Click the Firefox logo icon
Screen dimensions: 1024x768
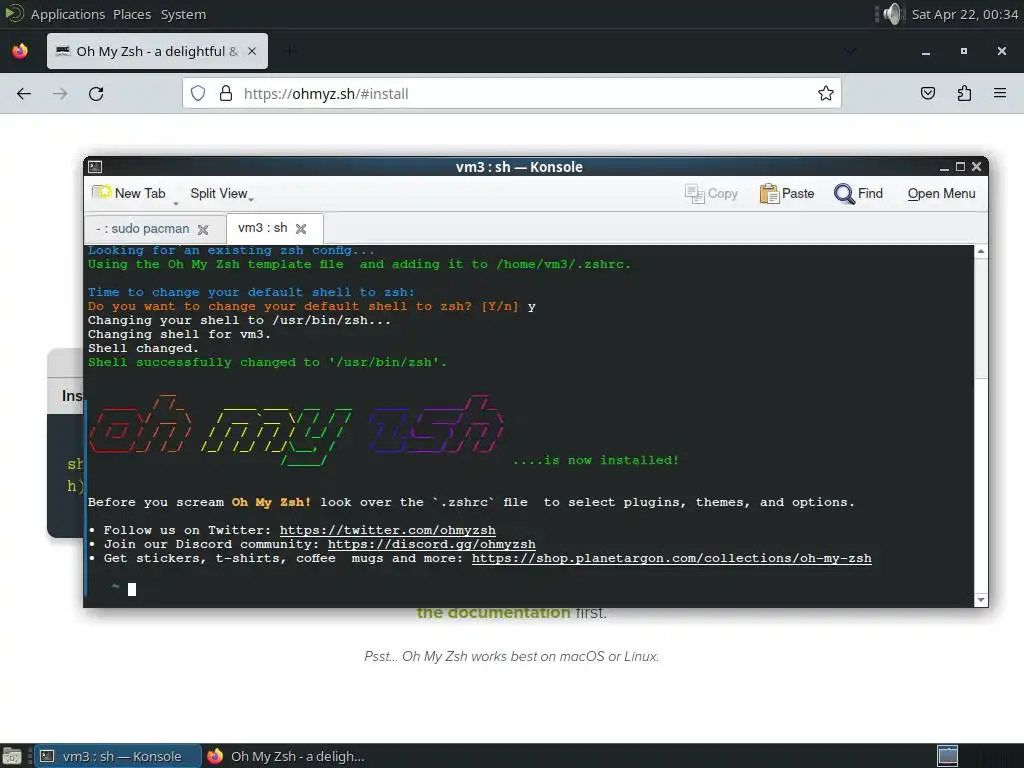coord(20,51)
